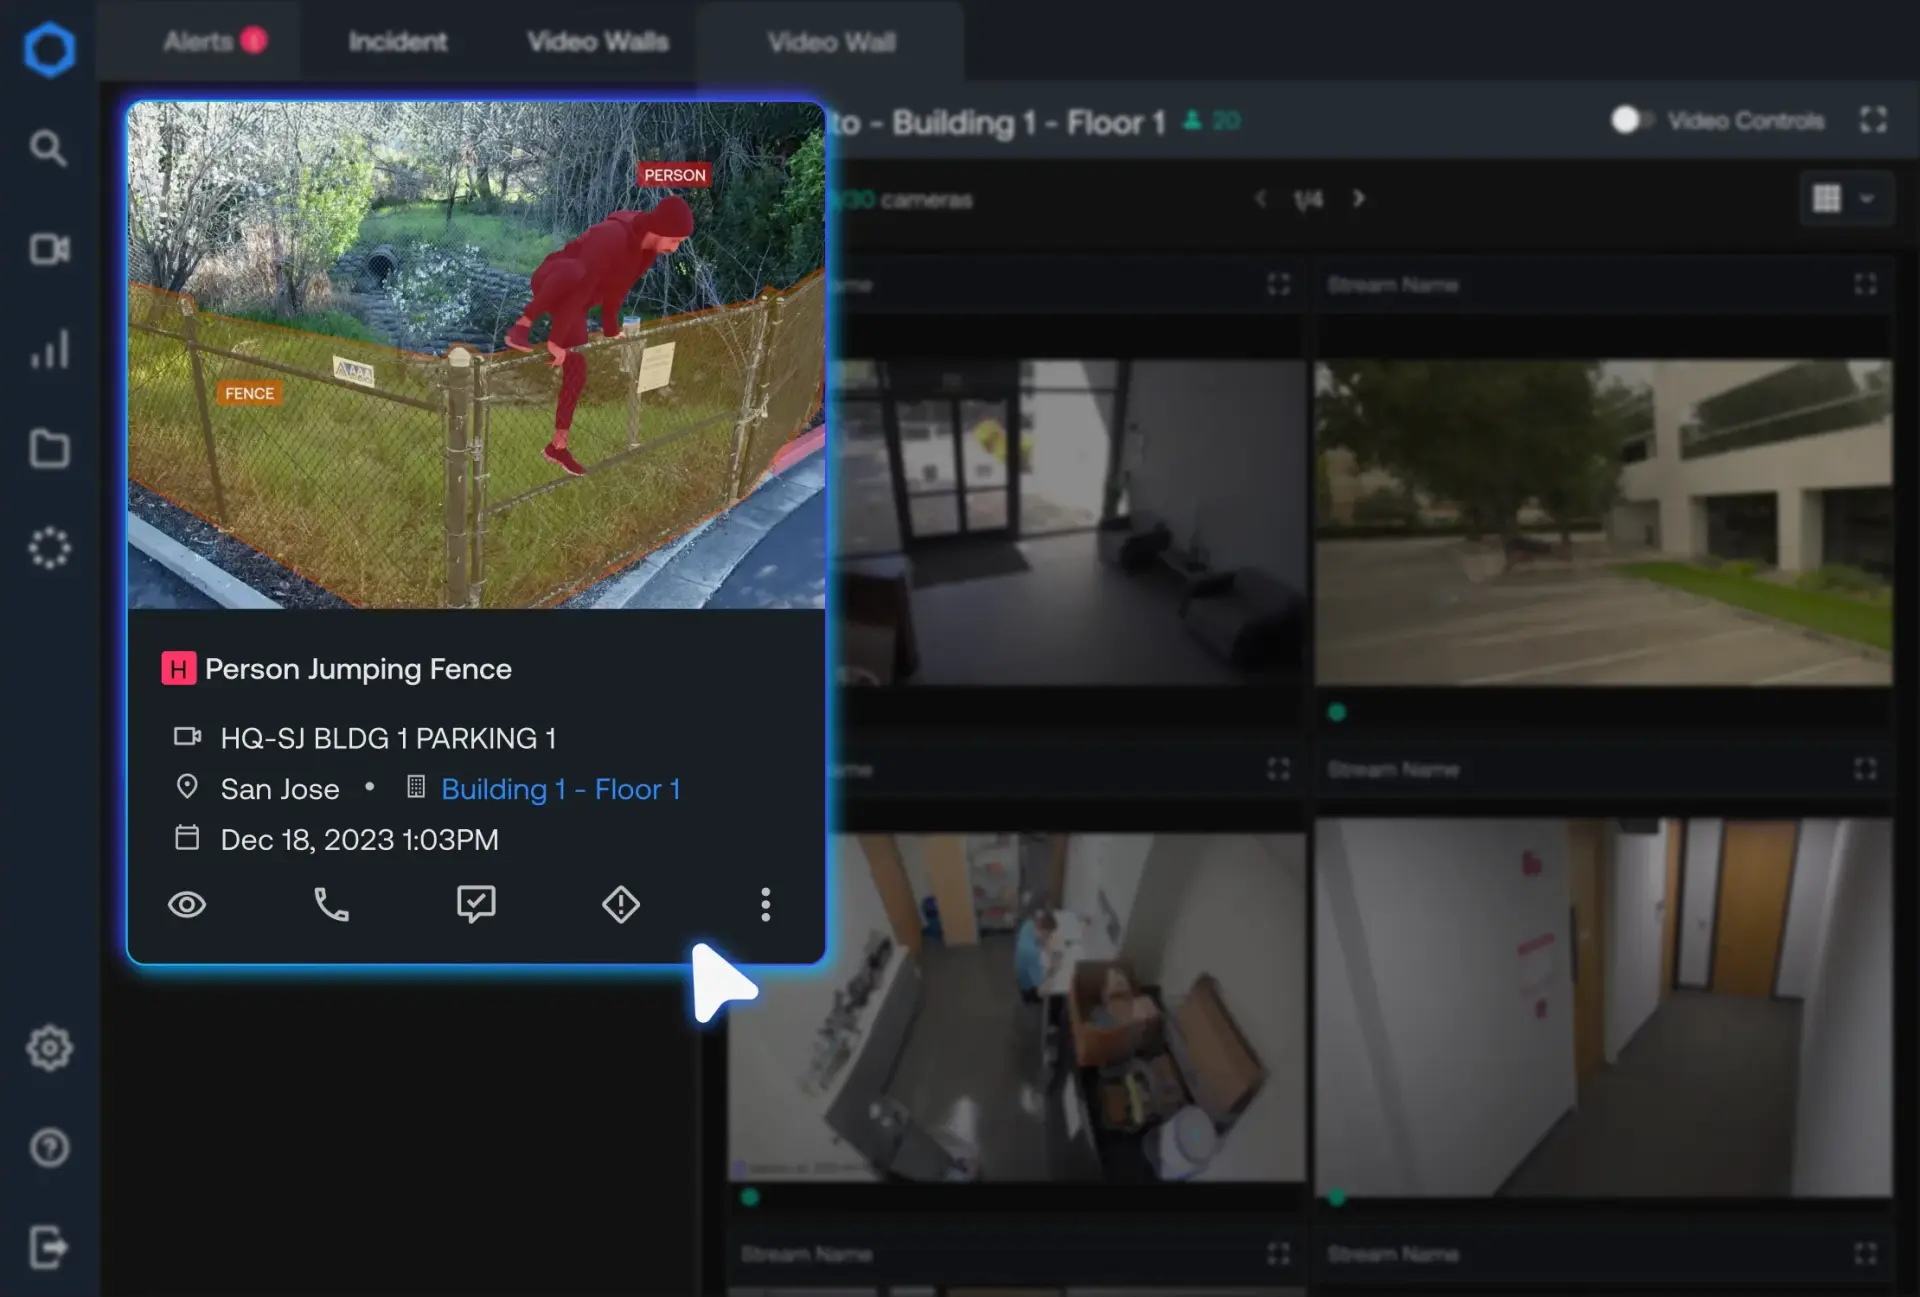Click the eye icon to view alert

coord(187,904)
